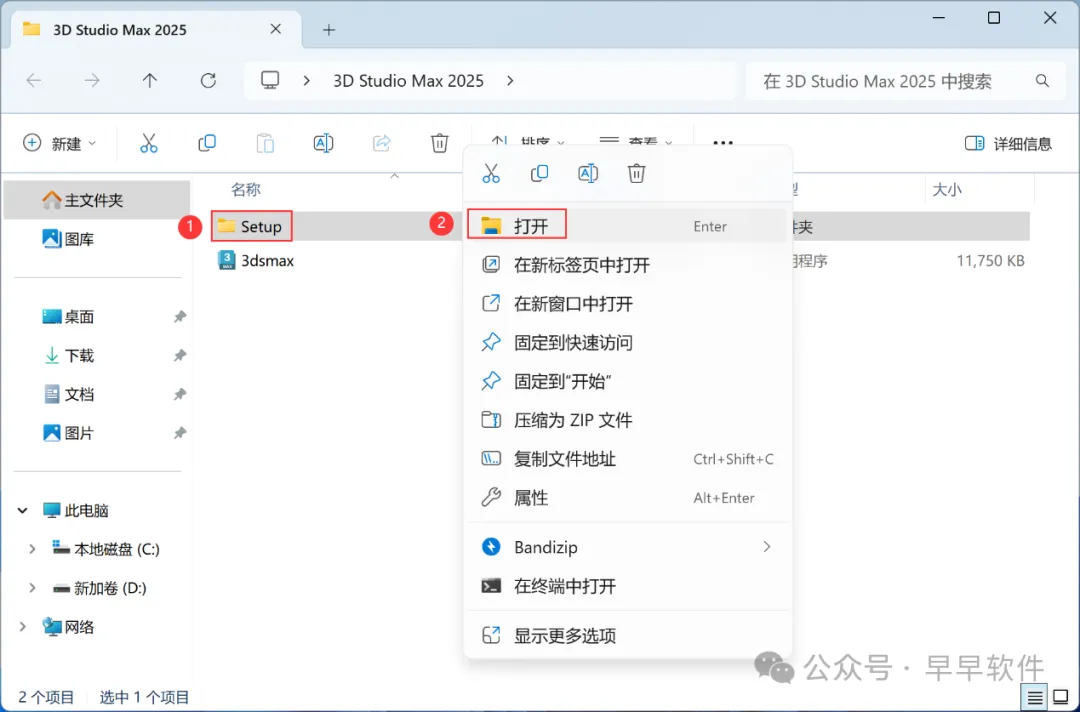Choose 显示更多选项
The height and width of the screenshot is (712, 1080).
click(625, 635)
